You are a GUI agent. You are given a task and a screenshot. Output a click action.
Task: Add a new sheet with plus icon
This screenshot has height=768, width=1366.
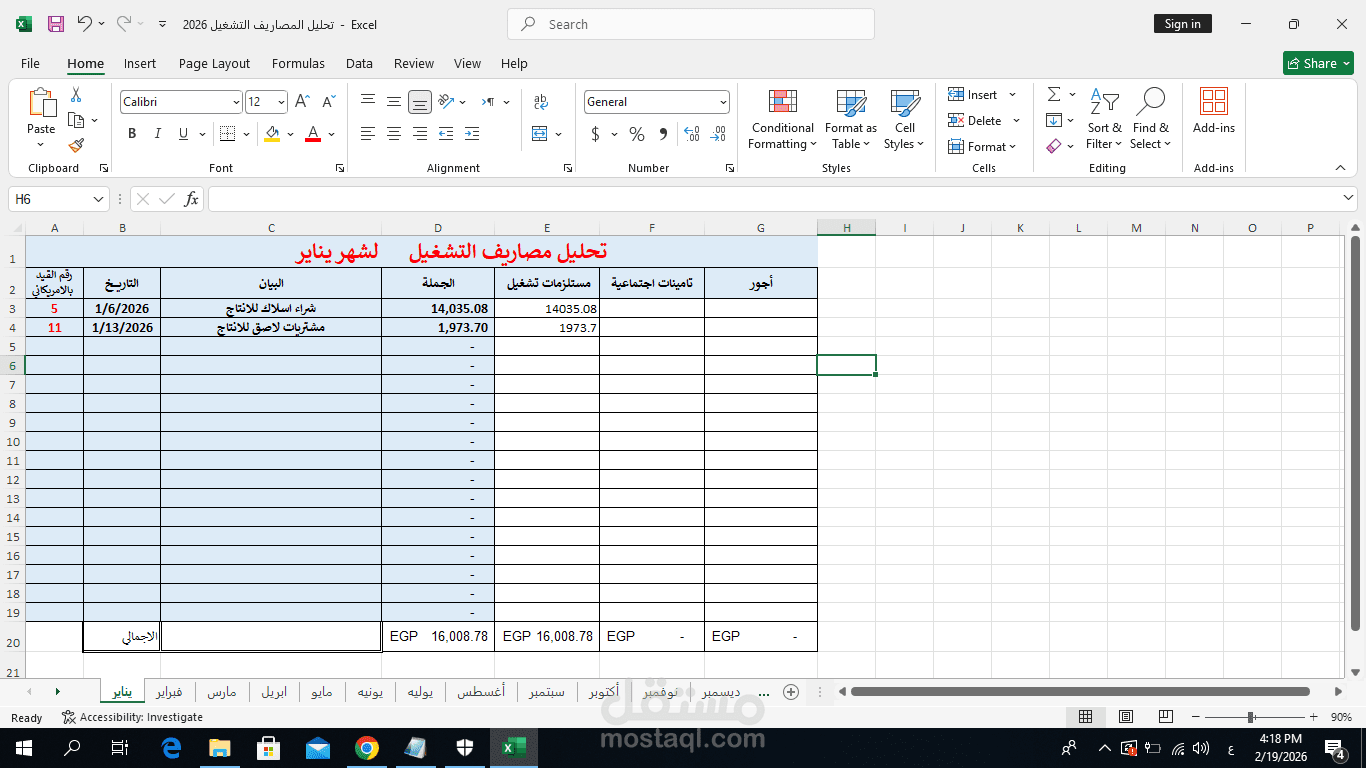tap(791, 692)
